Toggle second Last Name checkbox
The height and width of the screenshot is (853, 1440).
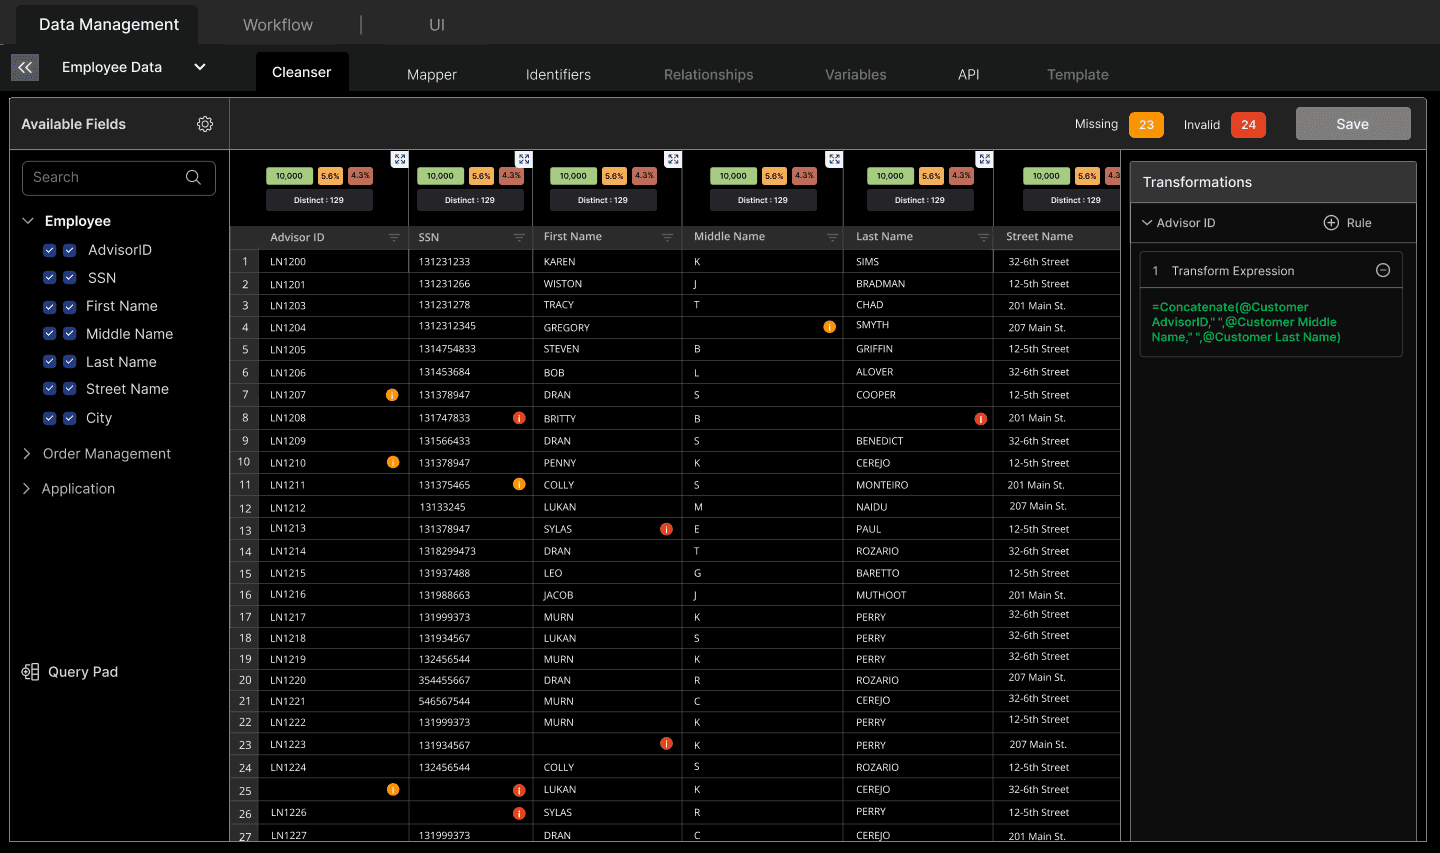[x=70, y=362]
